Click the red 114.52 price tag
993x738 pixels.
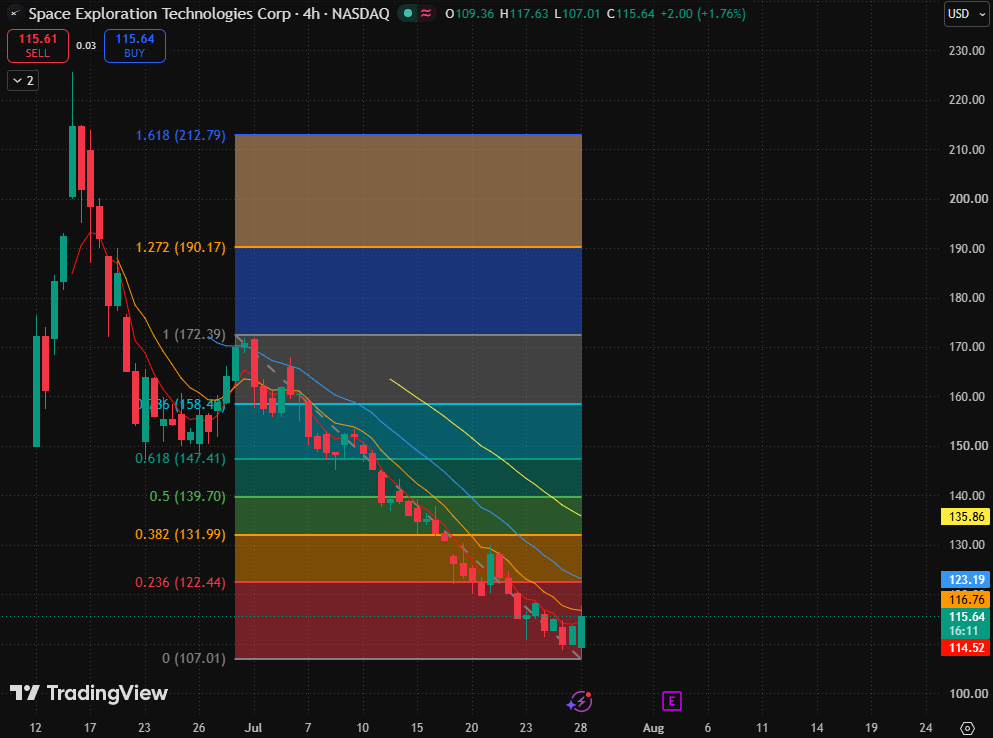[966, 647]
